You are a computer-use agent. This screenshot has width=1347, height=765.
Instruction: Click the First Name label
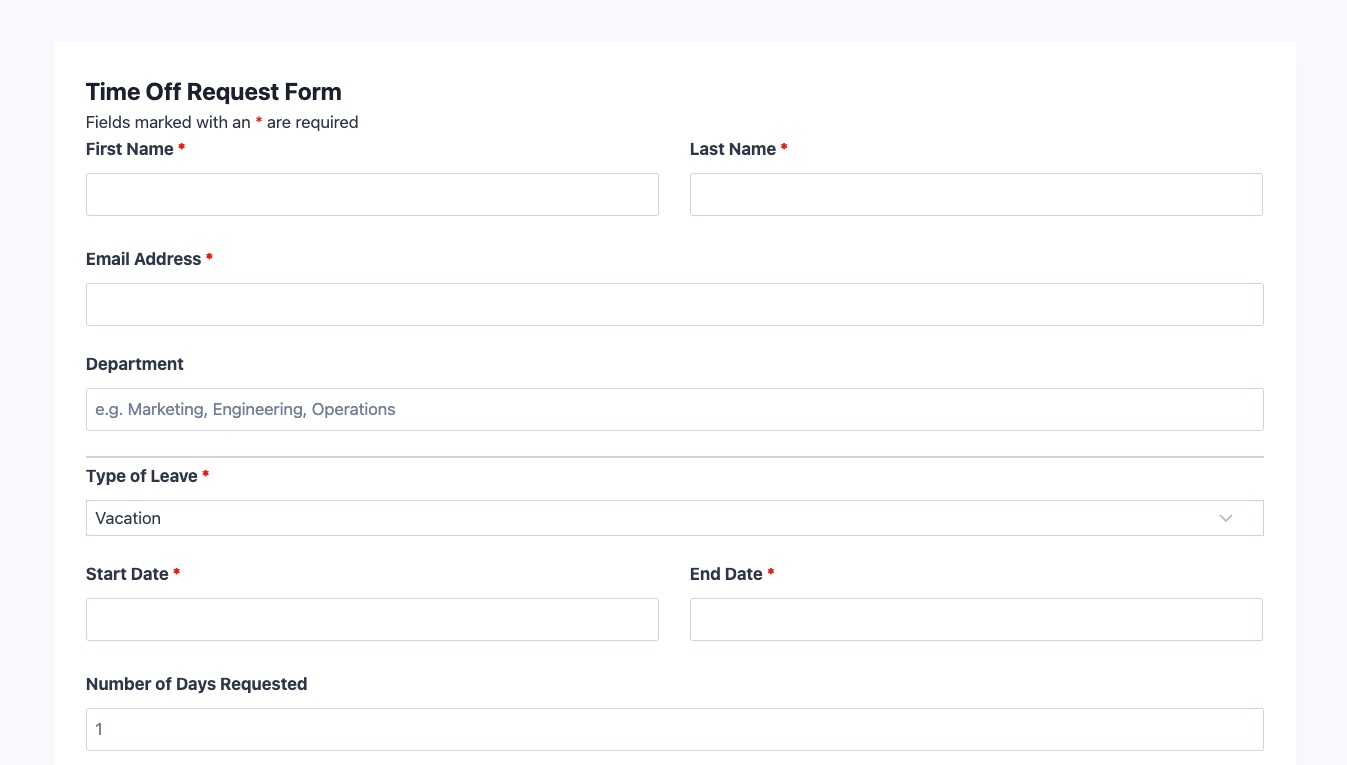(x=129, y=149)
